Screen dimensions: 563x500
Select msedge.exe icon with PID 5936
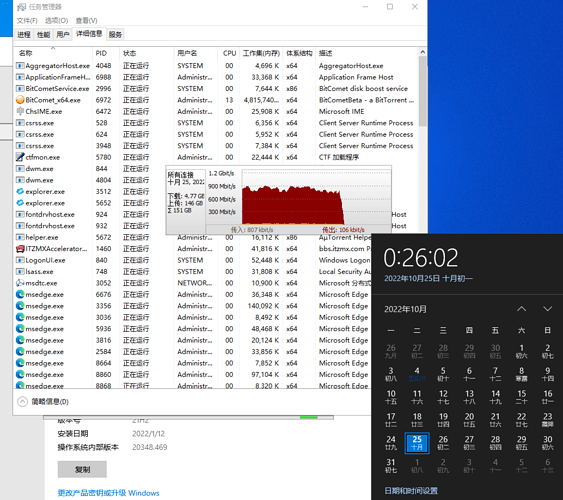(x=20, y=328)
